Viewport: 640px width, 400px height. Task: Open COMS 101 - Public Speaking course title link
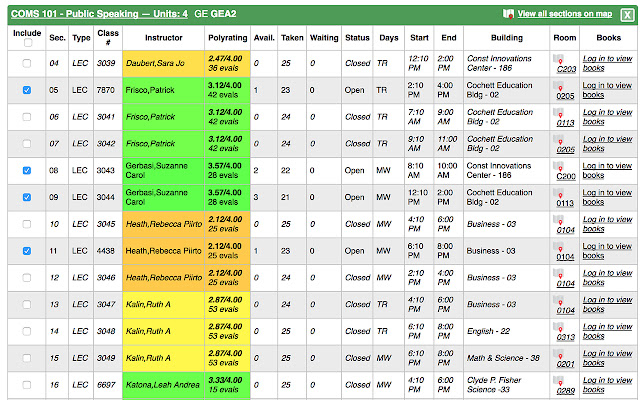pyautogui.click(x=99, y=14)
